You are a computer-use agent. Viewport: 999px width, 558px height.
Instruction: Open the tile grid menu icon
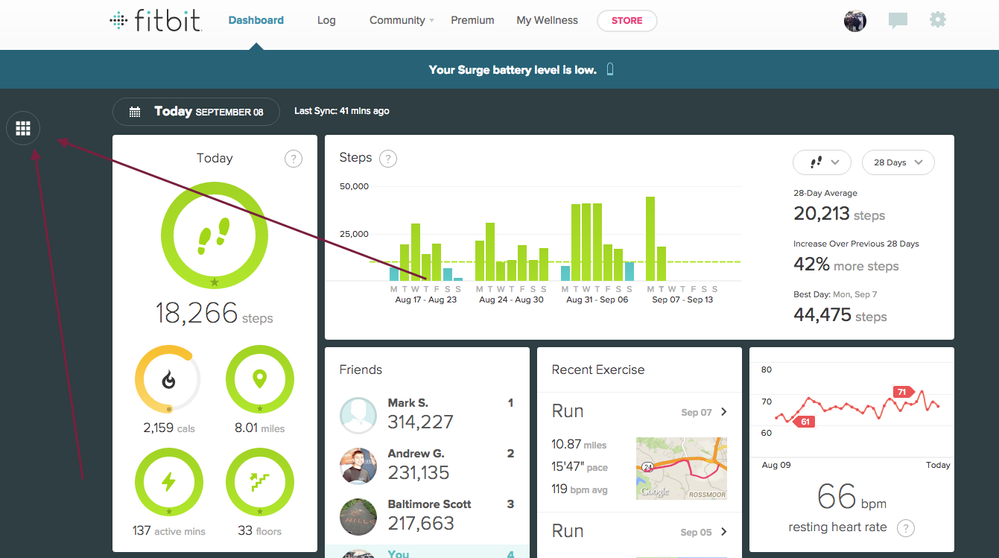[x=24, y=129]
